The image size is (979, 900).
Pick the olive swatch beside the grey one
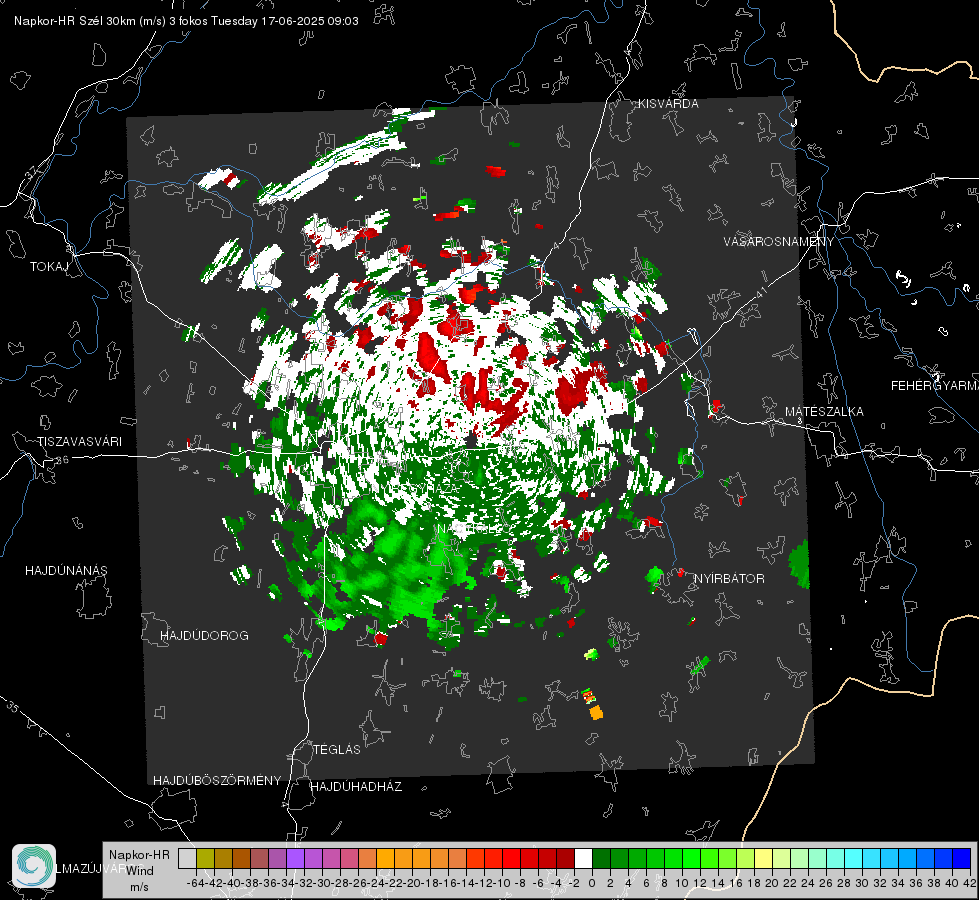205,859
